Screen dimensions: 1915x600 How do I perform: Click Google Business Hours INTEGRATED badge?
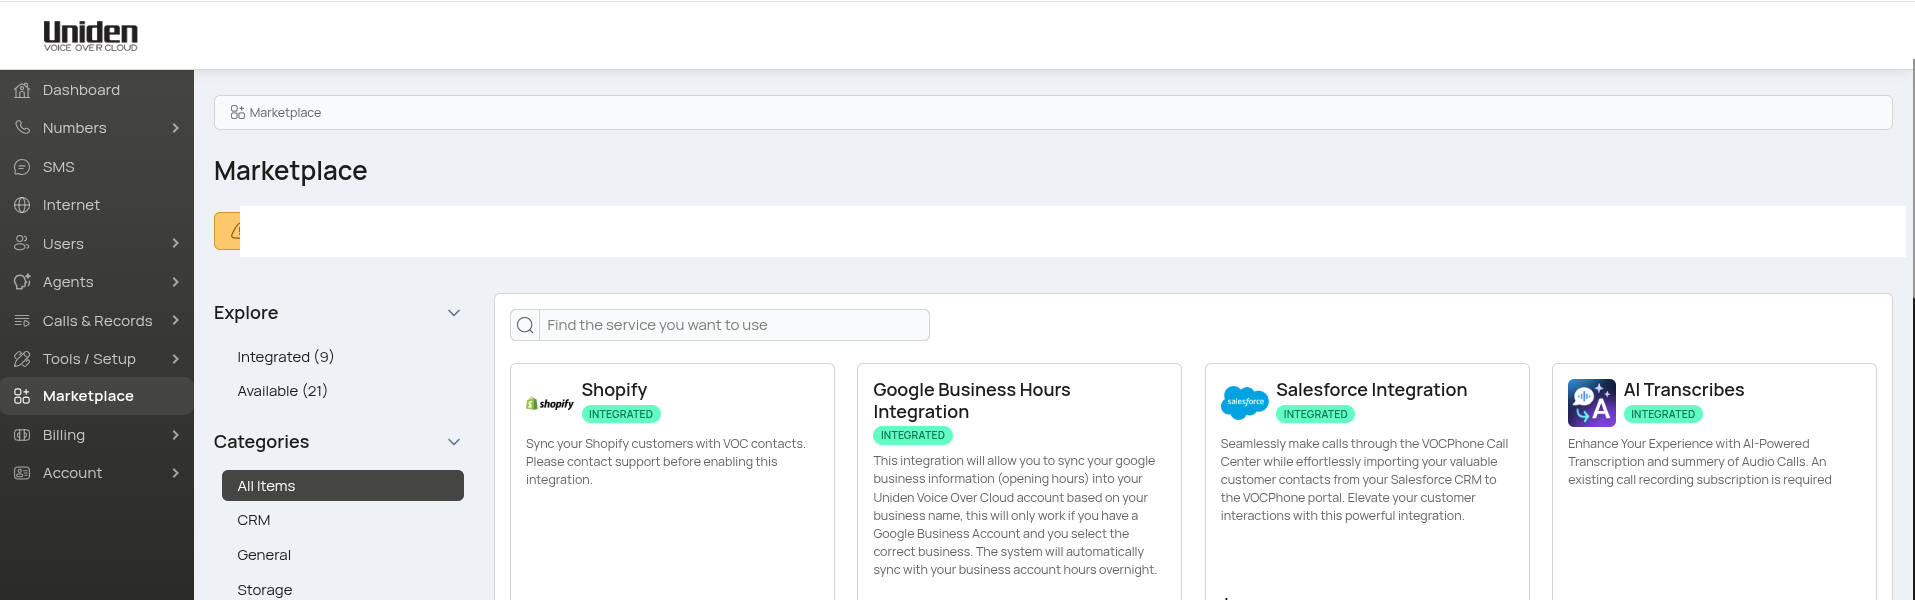click(x=913, y=435)
